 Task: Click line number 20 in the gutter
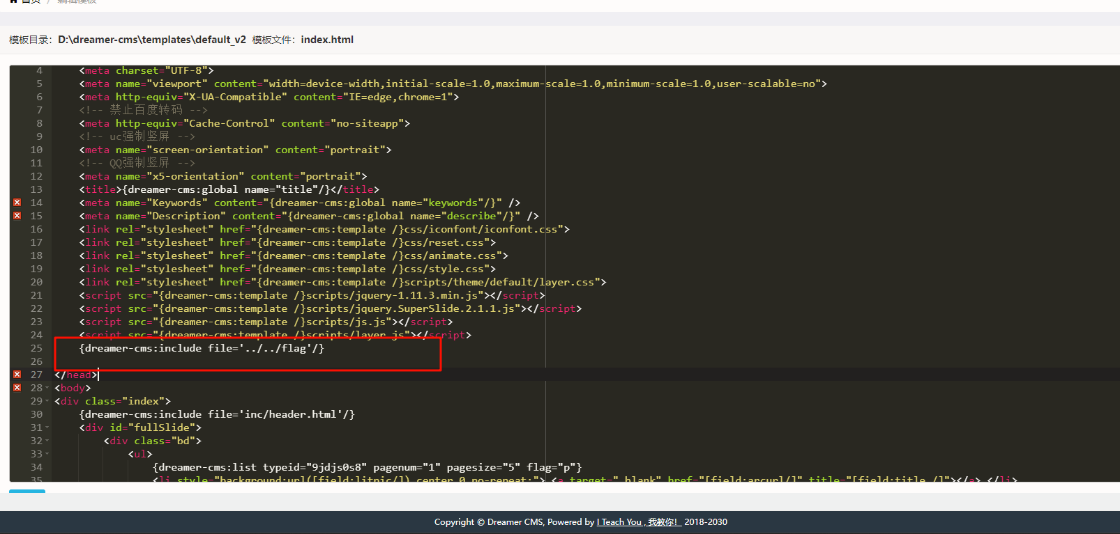[36, 282]
